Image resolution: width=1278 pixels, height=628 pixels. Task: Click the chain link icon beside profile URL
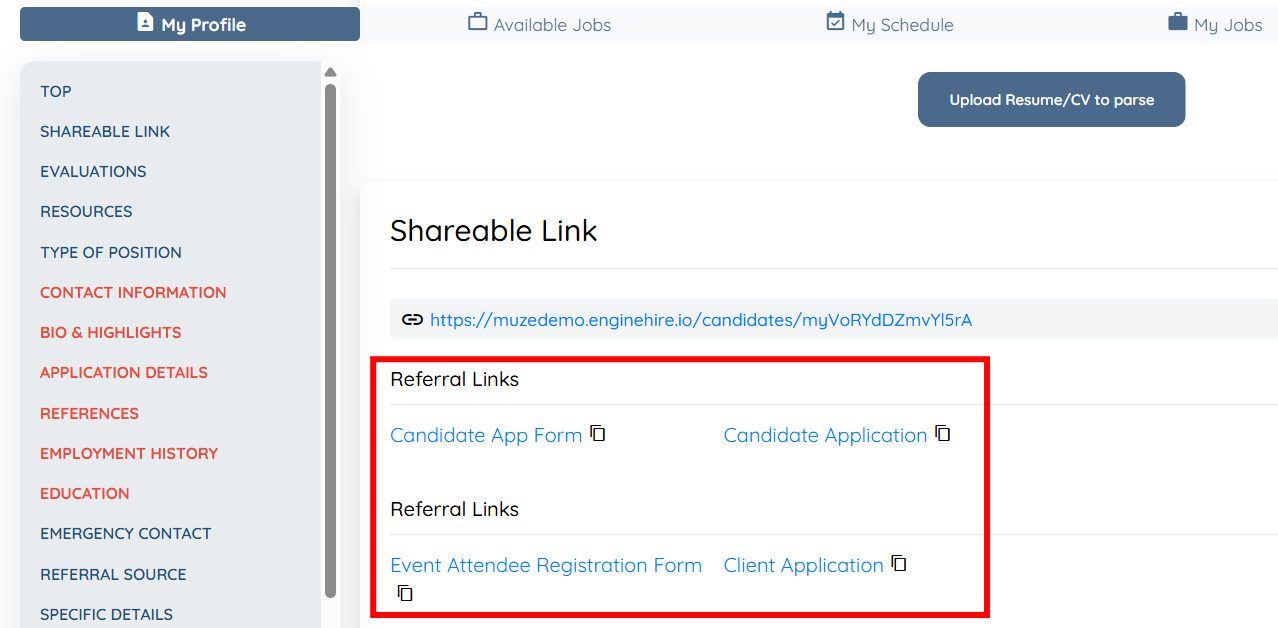(x=412, y=320)
